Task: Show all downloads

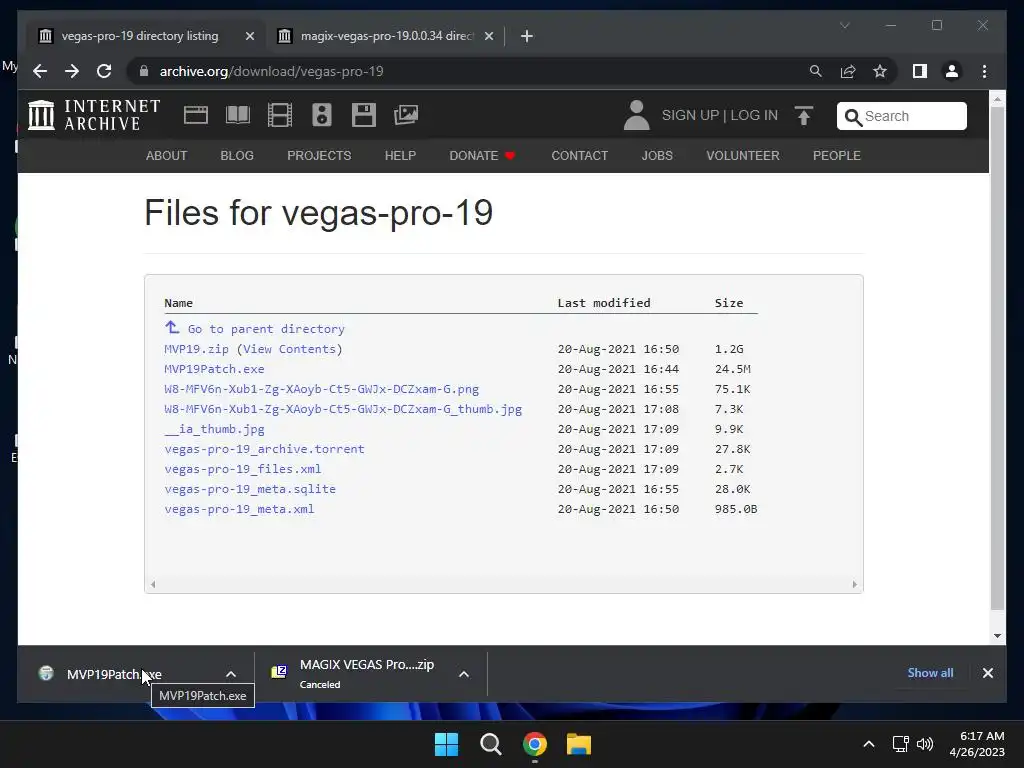Action: click(930, 673)
